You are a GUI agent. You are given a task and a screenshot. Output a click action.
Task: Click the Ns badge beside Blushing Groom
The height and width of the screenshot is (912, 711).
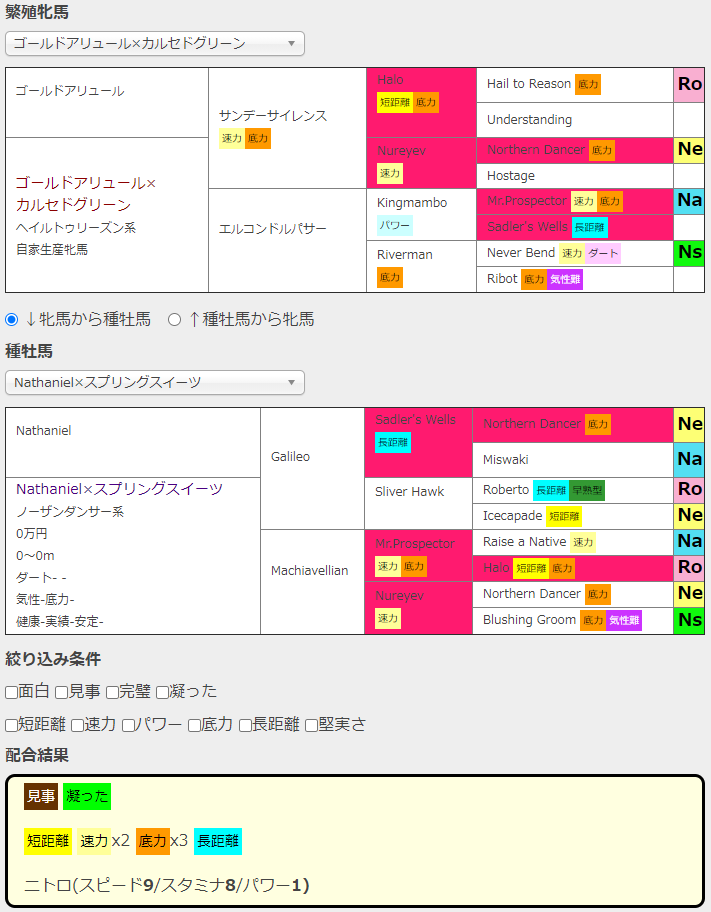pyautogui.click(x=689, y=620)
